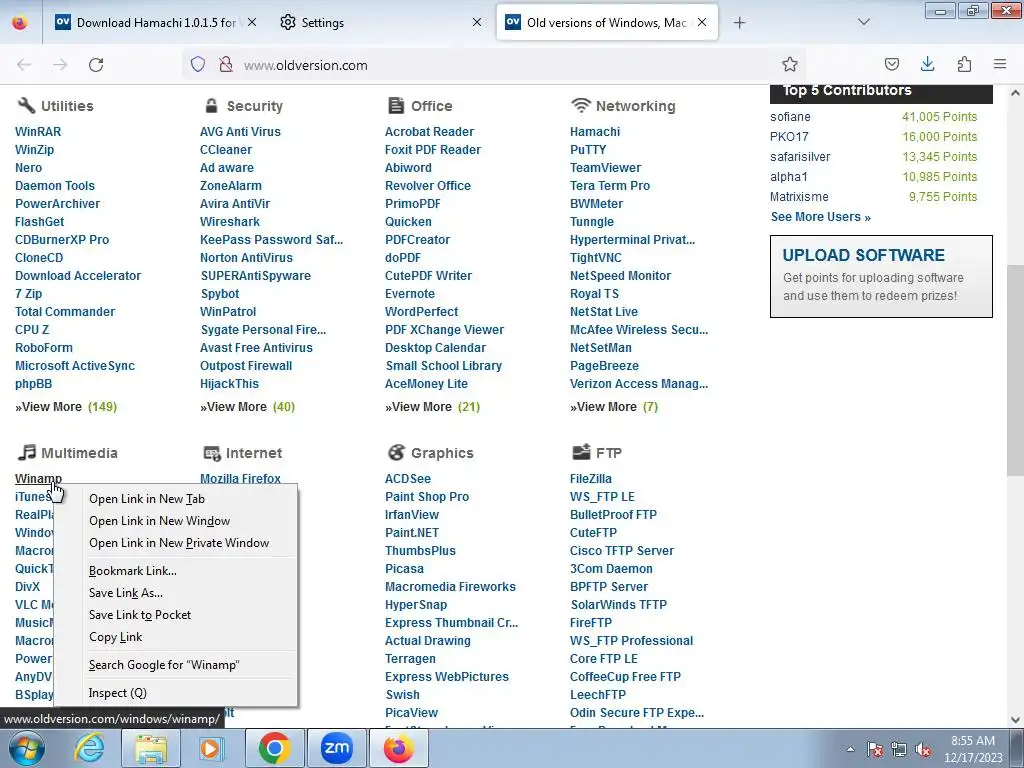The height and width of the screenshot is (768, 1024).
Task: Click the Firefox taskbar icon
Action: (399, 748)
